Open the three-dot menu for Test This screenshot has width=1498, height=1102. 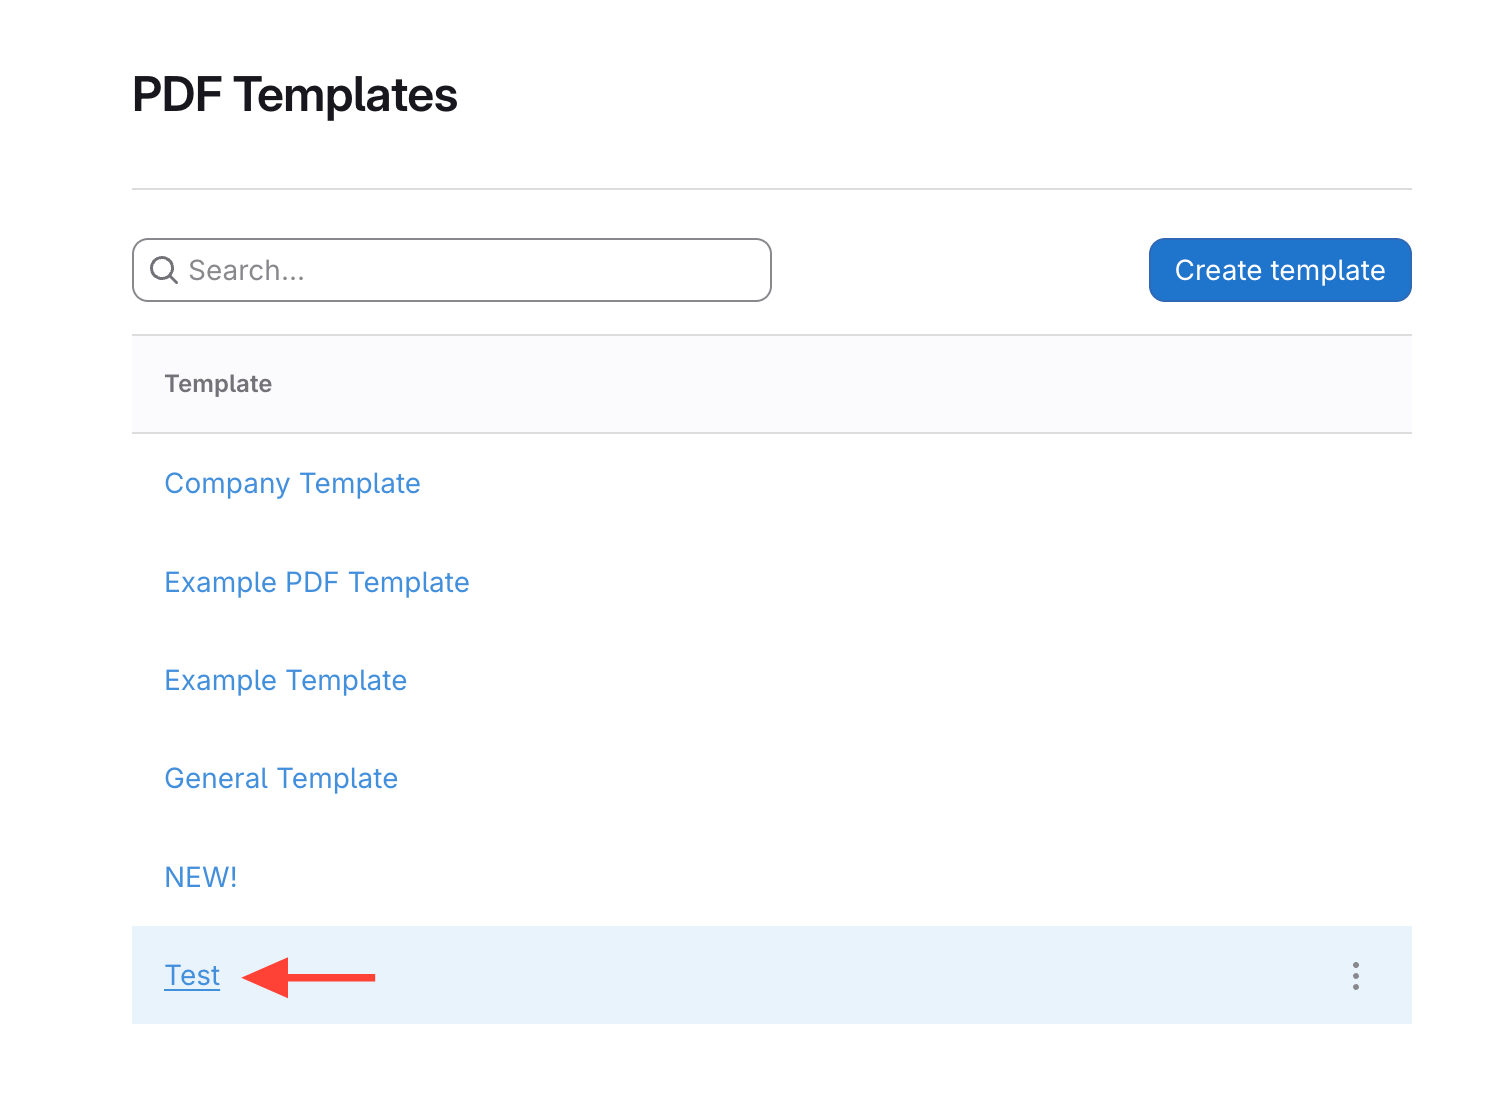(1355, 976)
